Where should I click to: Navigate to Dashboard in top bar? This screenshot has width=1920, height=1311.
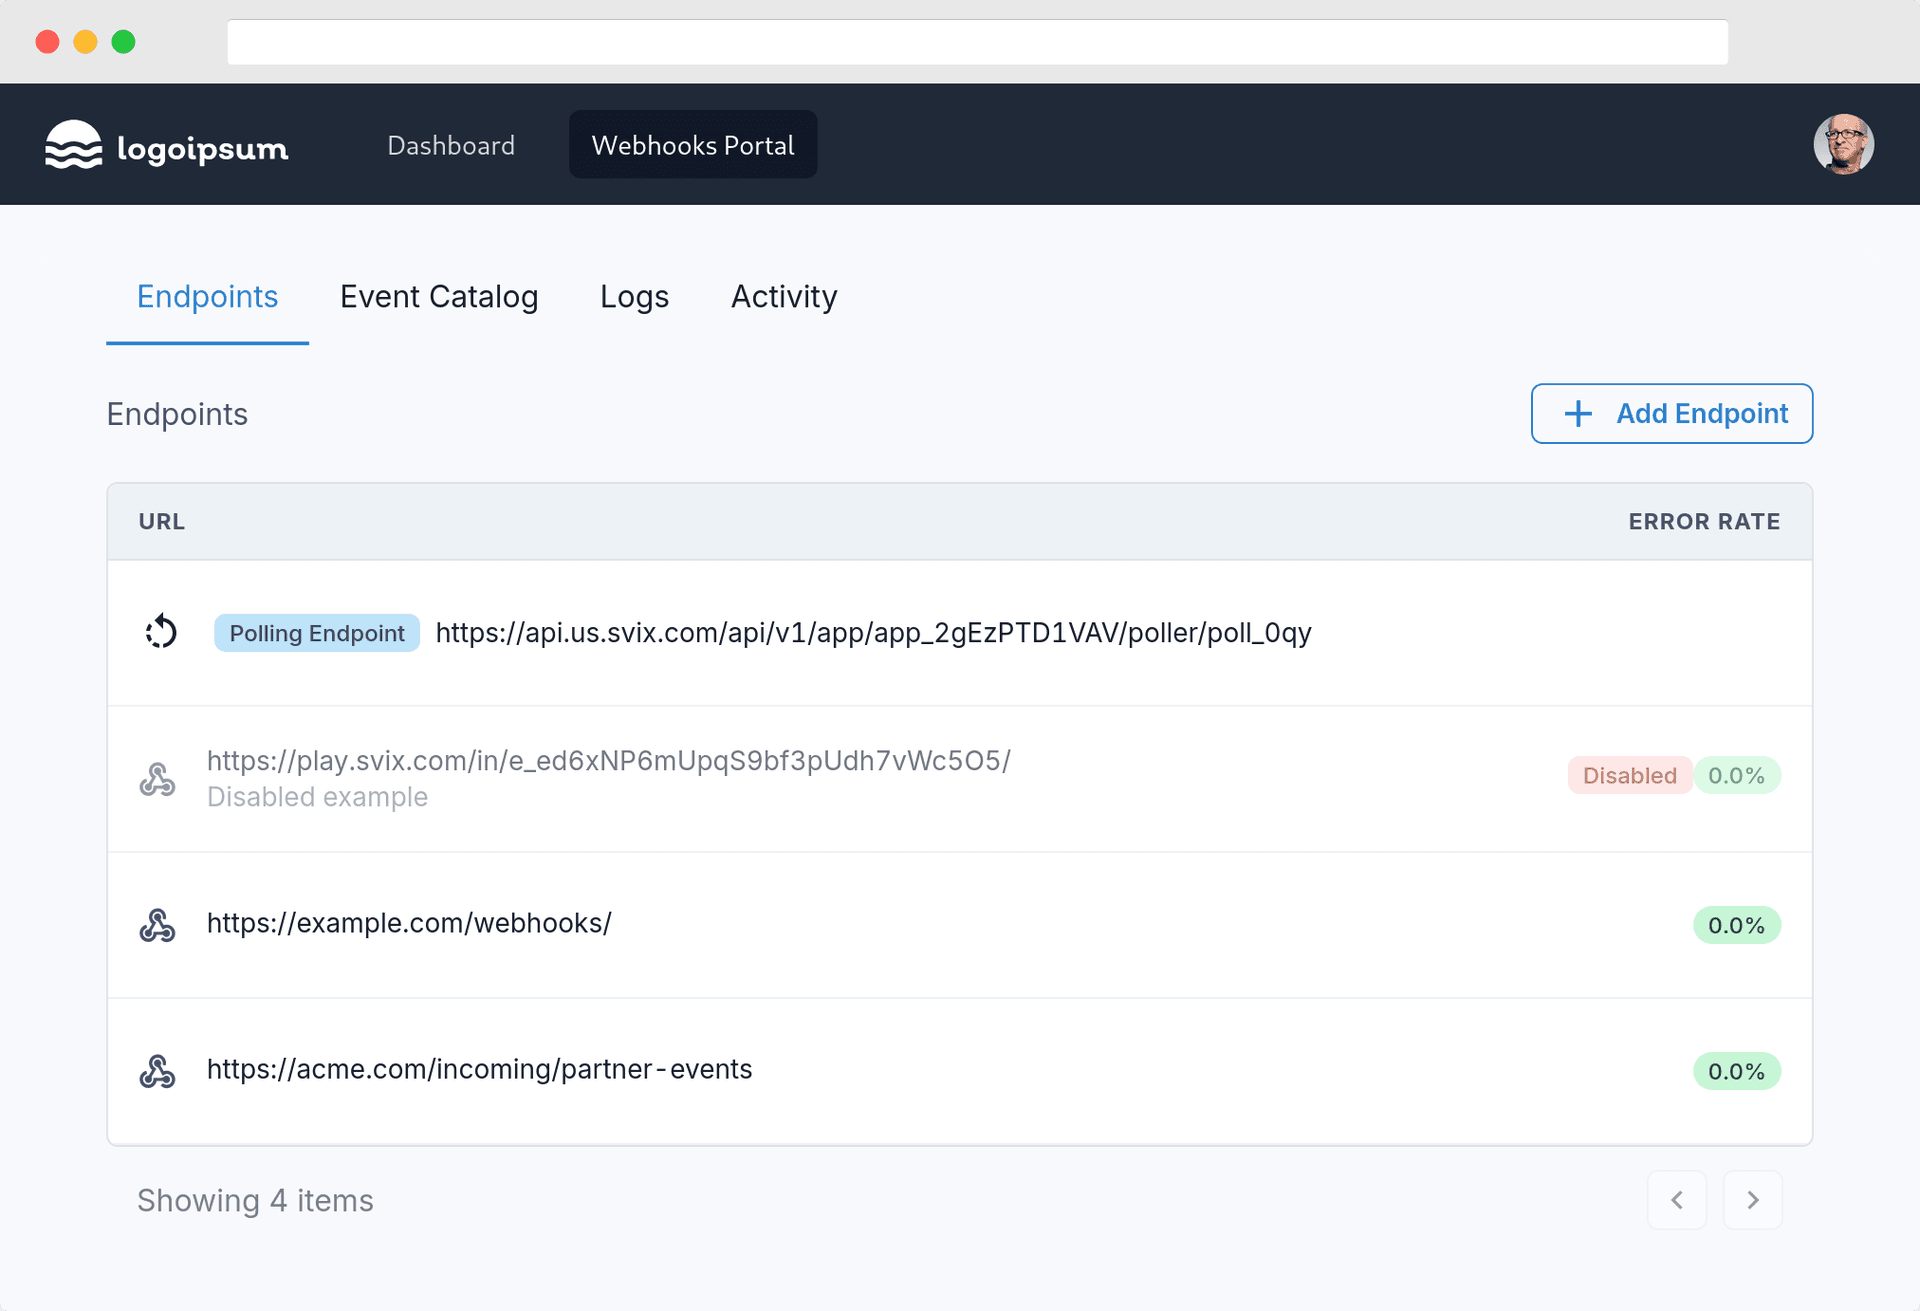pyautogui.click(x=451, y=144)
